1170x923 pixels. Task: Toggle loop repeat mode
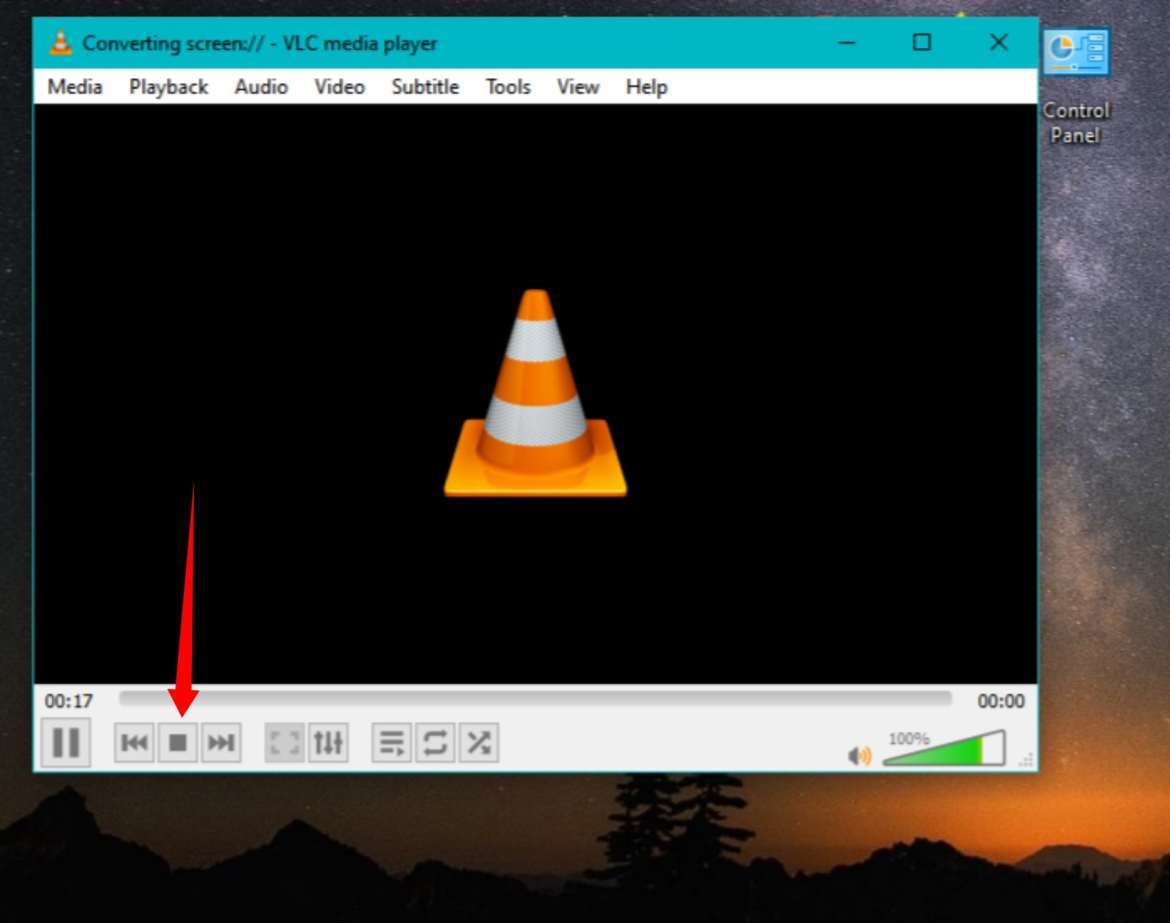435,742
